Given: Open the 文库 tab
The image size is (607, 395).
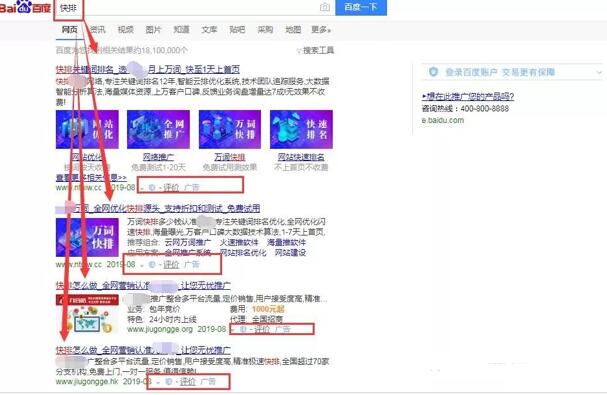Looking at the screenshot, I should (x=209, y=29).
